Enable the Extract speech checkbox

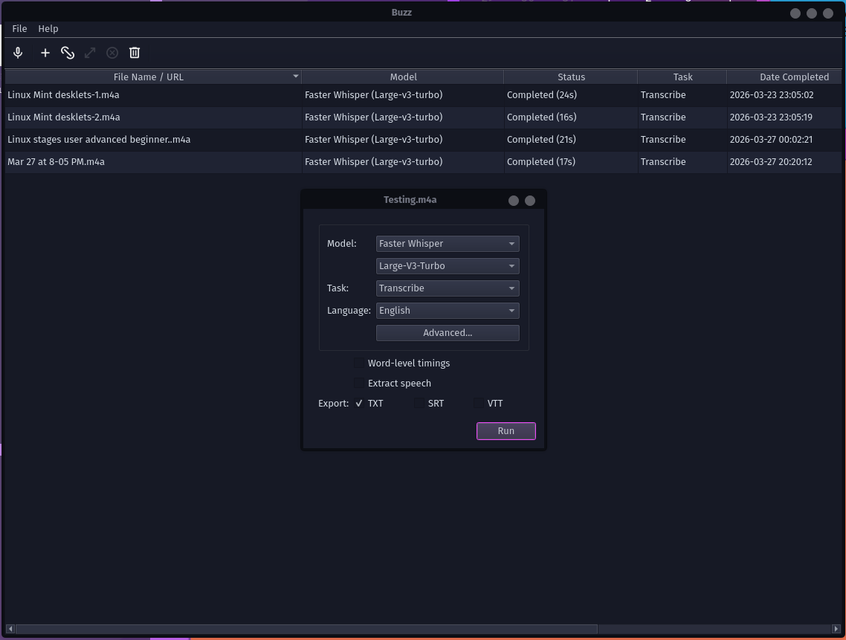click(x=359, y=383)
